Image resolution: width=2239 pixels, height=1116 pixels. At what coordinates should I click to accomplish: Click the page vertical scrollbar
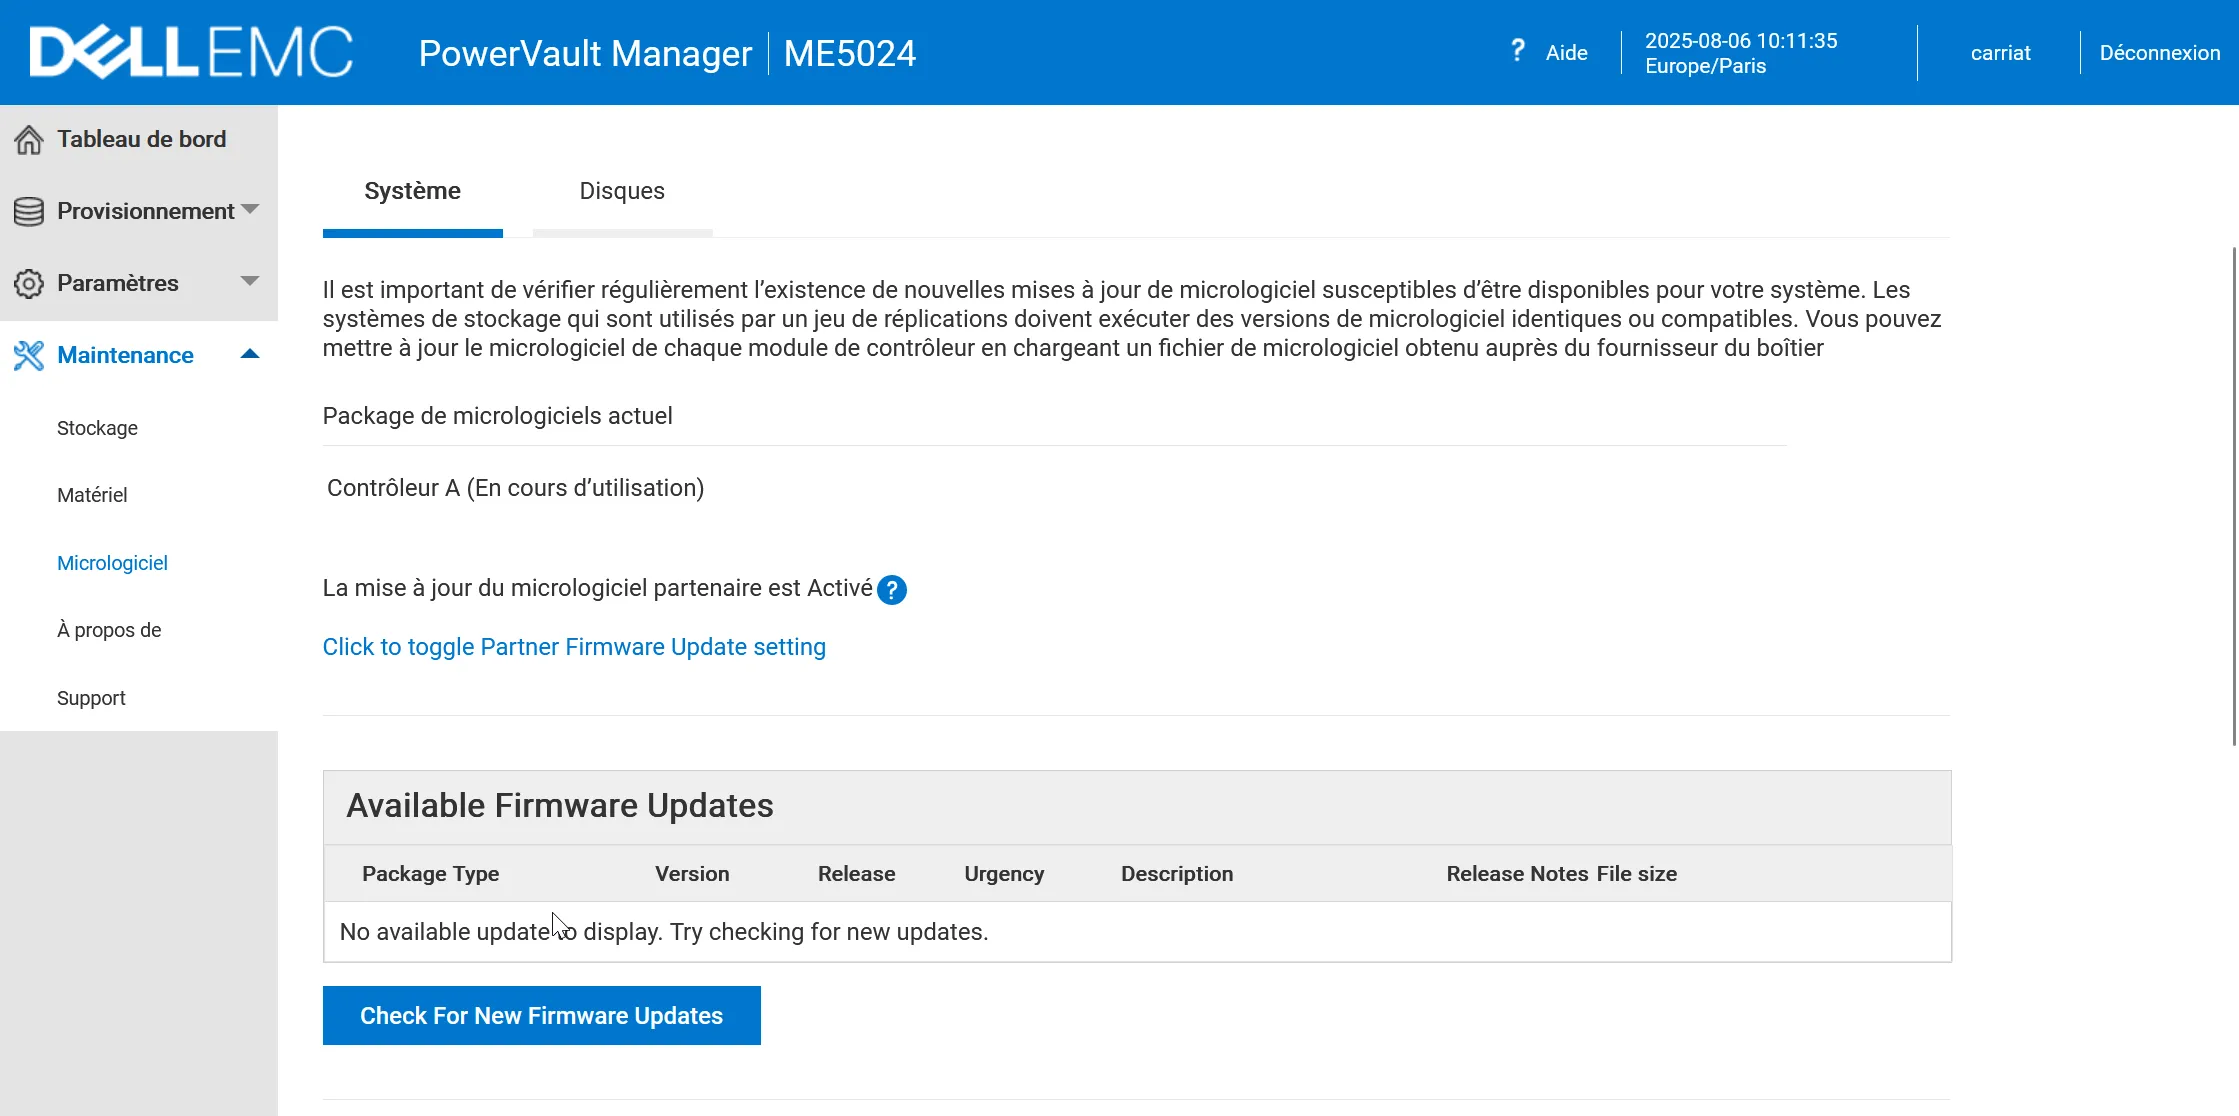point(2234,495)
